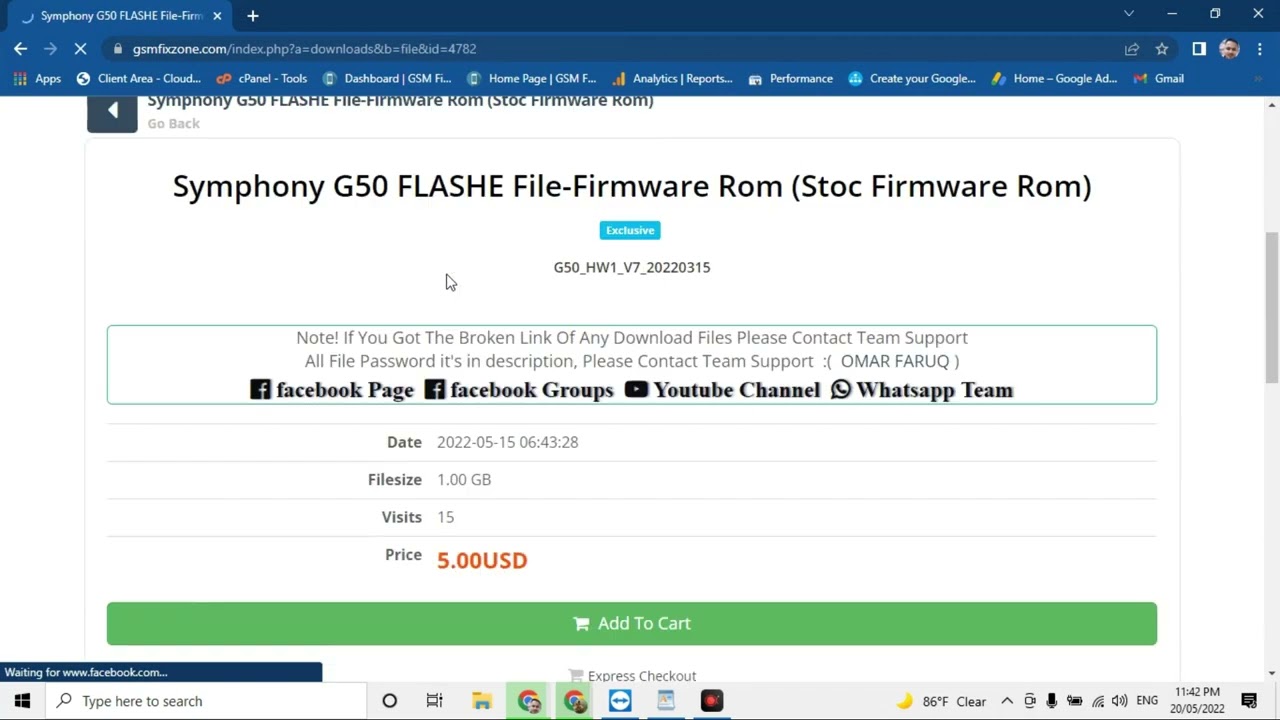Image resolution: width=1280 pixels, height=720 pixels.
Task: Click the Add To Cart button
Action: (632, 623)
